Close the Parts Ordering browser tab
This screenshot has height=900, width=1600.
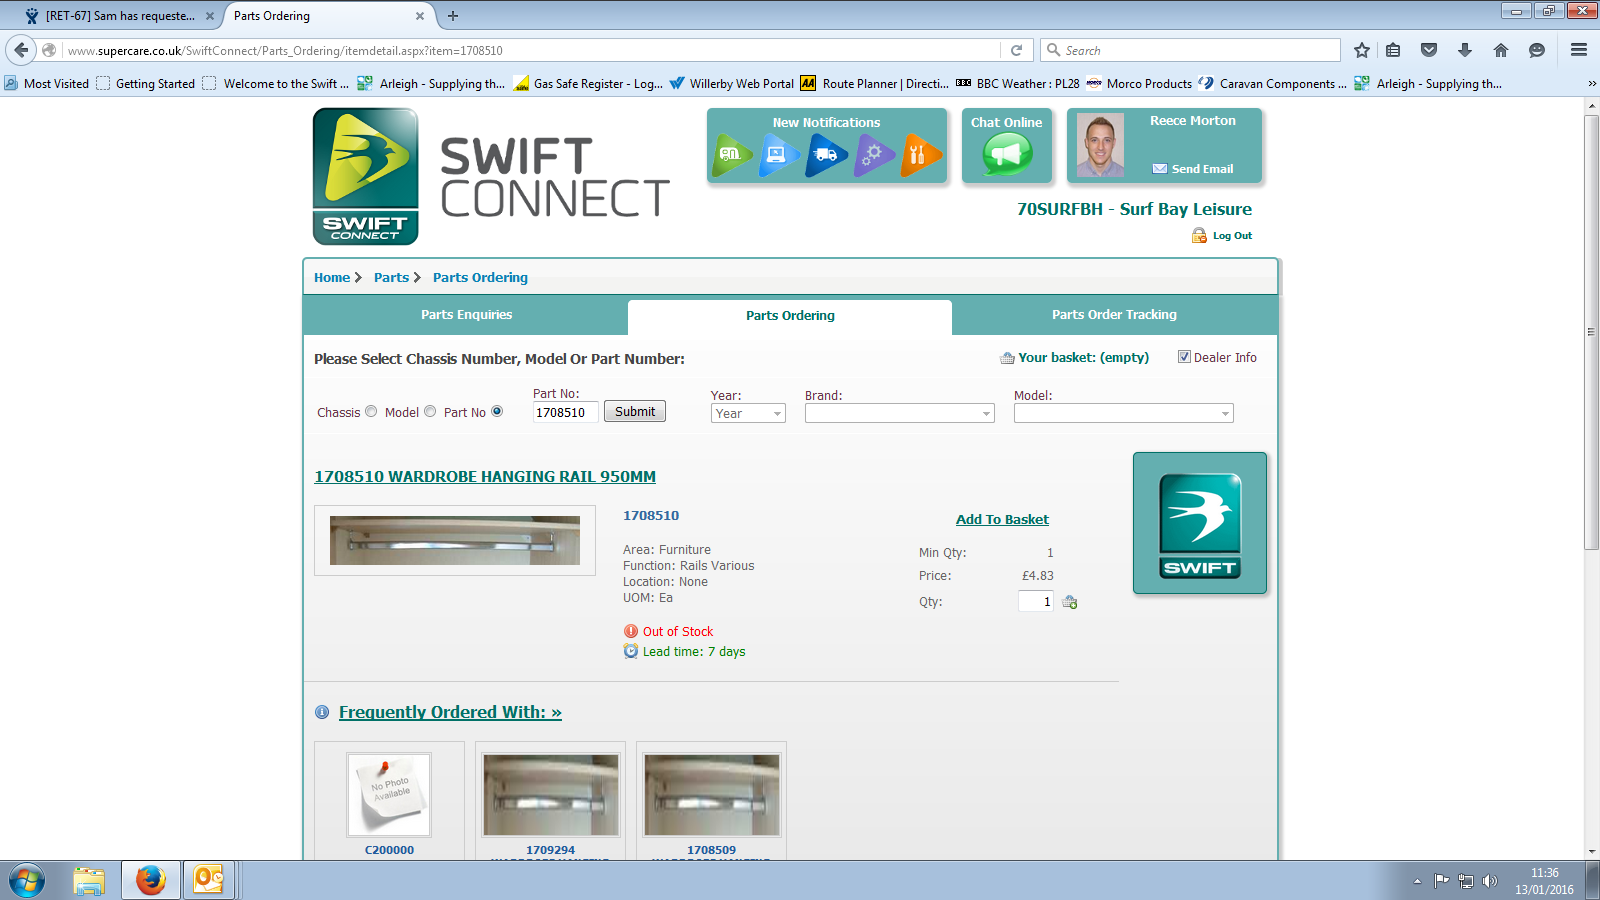tap(420, 16)
